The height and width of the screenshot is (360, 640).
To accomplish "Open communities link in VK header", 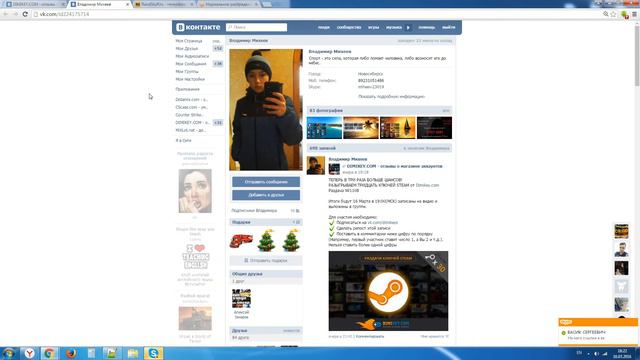I will (349, 27).
